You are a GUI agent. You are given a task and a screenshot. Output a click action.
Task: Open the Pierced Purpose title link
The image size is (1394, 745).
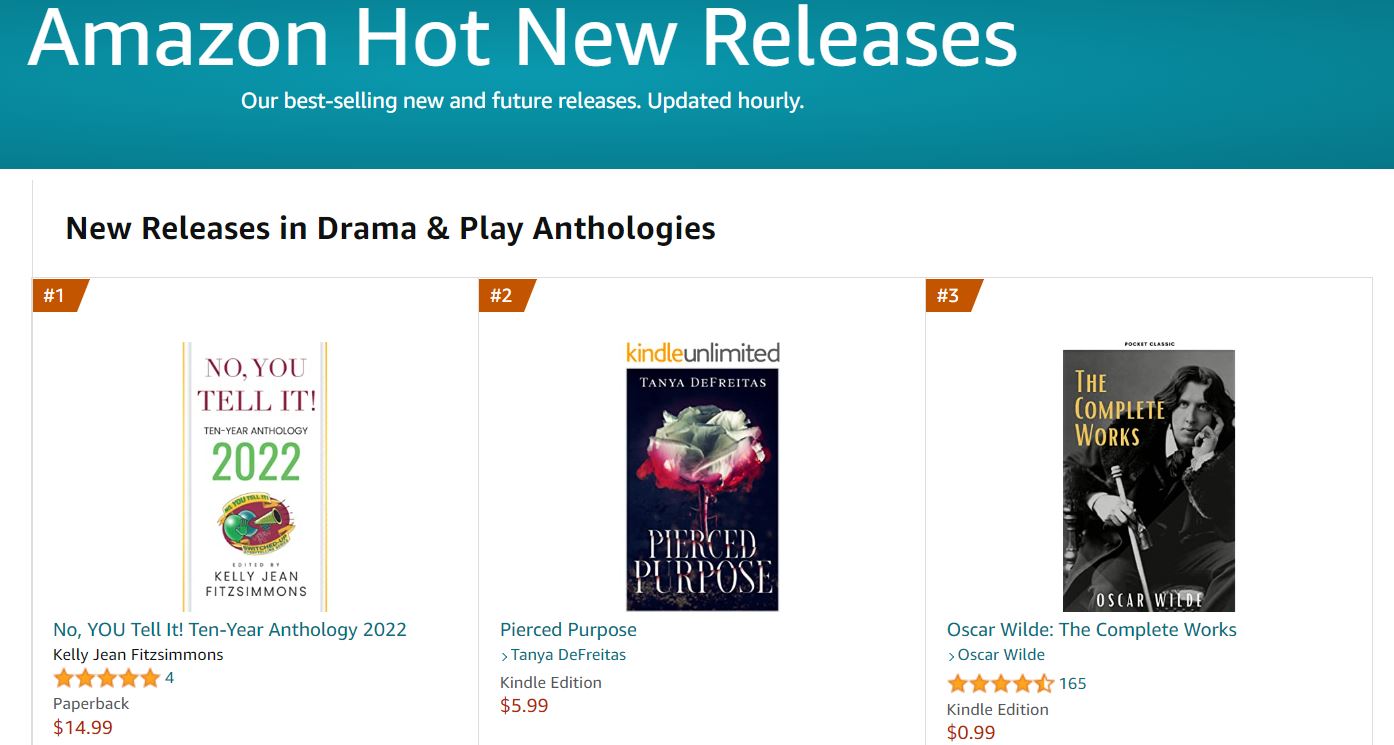point(568,630)
